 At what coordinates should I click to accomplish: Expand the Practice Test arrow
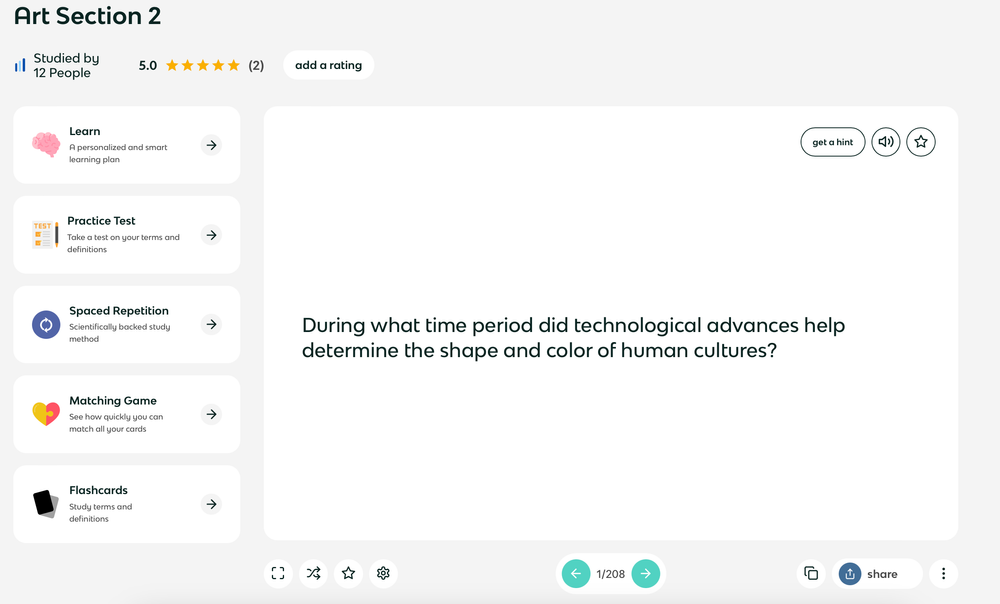pyautogui.click(x=211, y=235)
